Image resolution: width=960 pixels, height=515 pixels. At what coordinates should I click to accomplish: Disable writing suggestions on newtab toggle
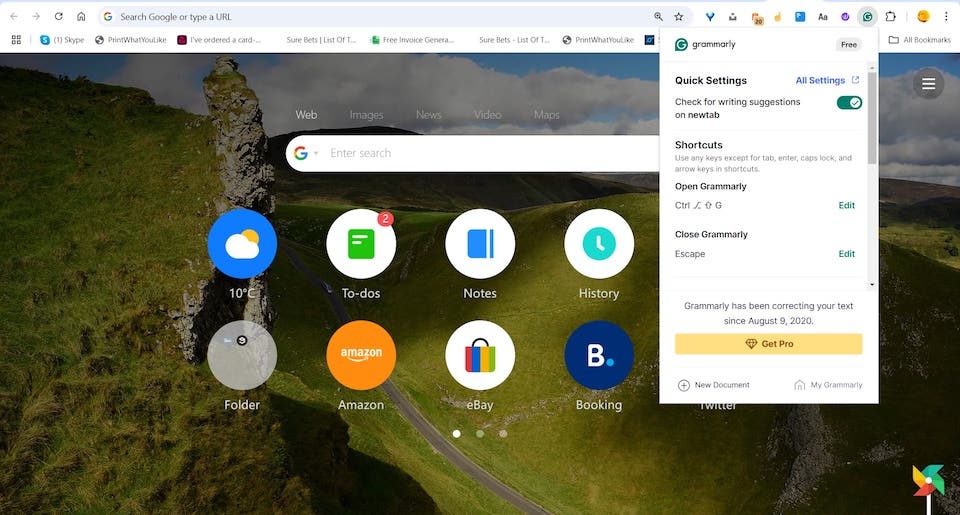click(x=849, y=102)
